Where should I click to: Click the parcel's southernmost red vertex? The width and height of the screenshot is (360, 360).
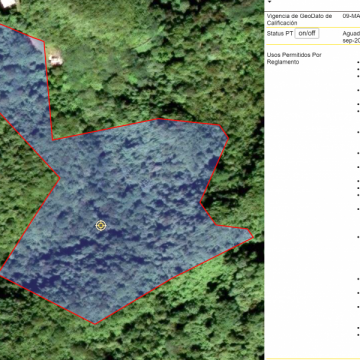tap(95, 324)
